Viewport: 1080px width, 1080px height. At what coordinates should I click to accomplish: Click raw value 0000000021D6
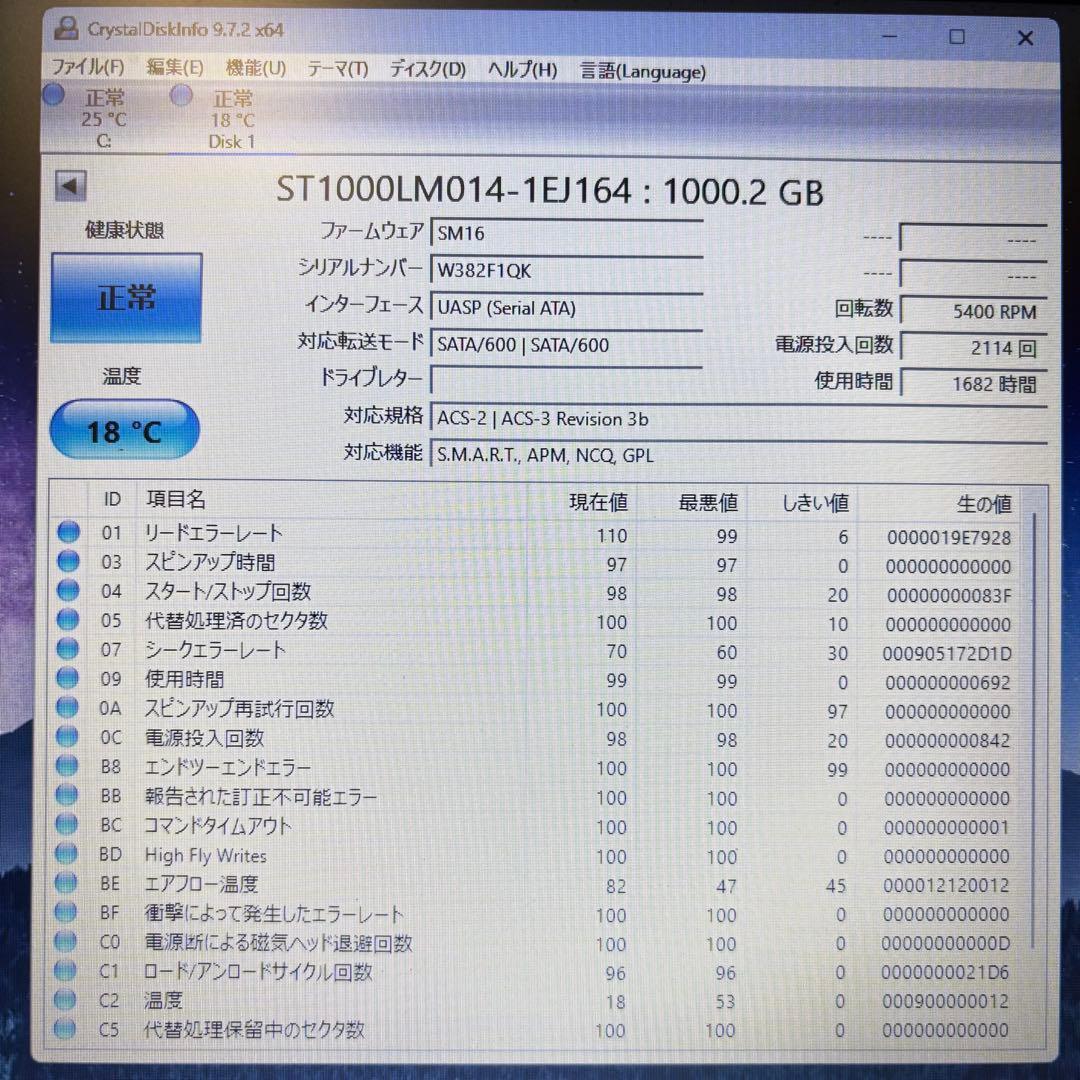click(945, 972)
